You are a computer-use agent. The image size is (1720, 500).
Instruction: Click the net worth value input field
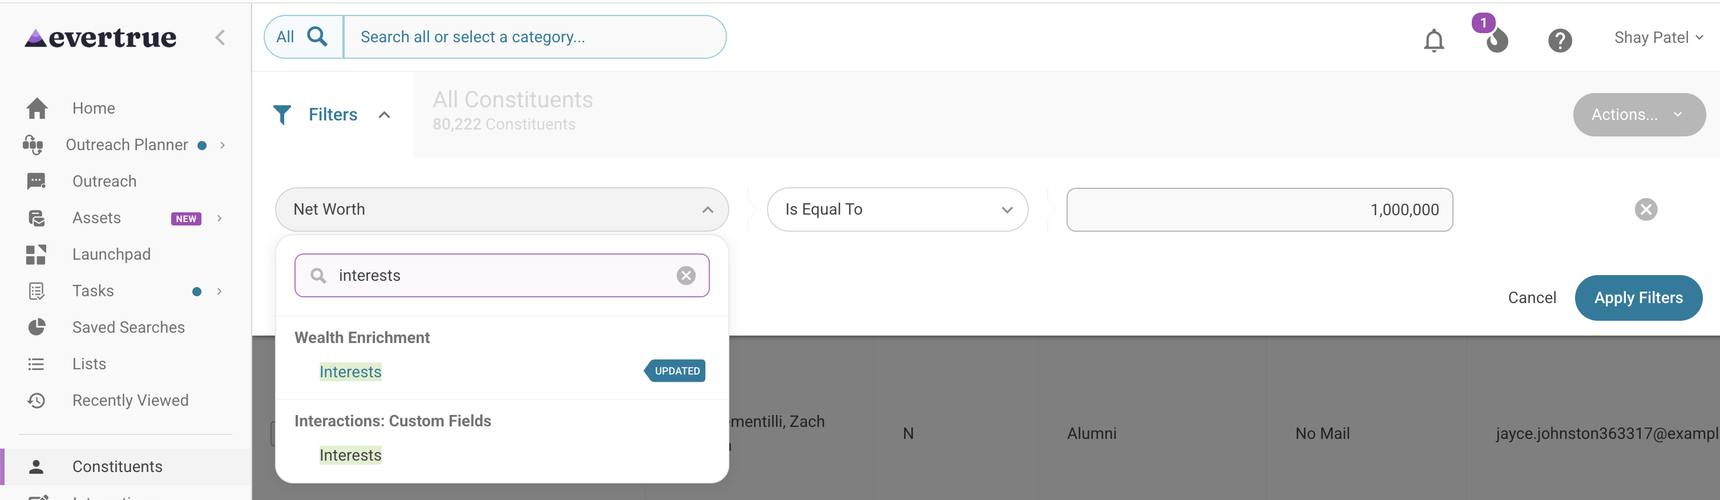[1259, 209]
